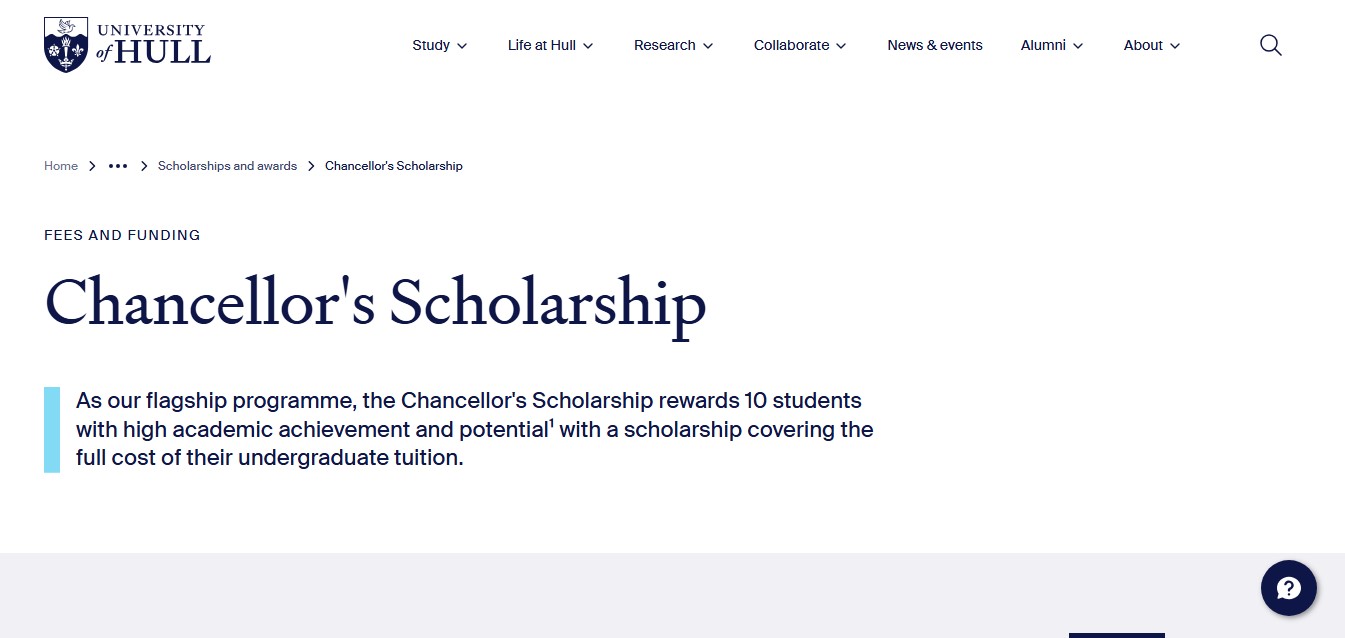Viewport: 1345px width, 638px height.
Task: Click the FEES AND FUNDING label
Action: coord(122,235)
